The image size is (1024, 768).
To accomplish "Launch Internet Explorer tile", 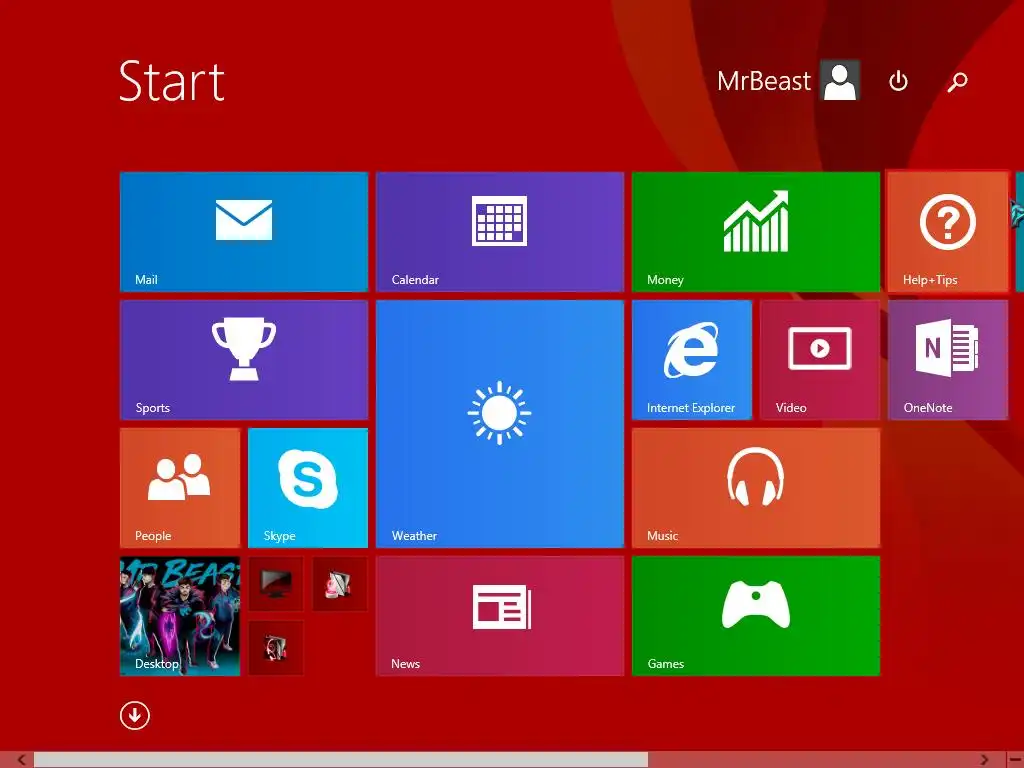I will click(x=692, y=360).
